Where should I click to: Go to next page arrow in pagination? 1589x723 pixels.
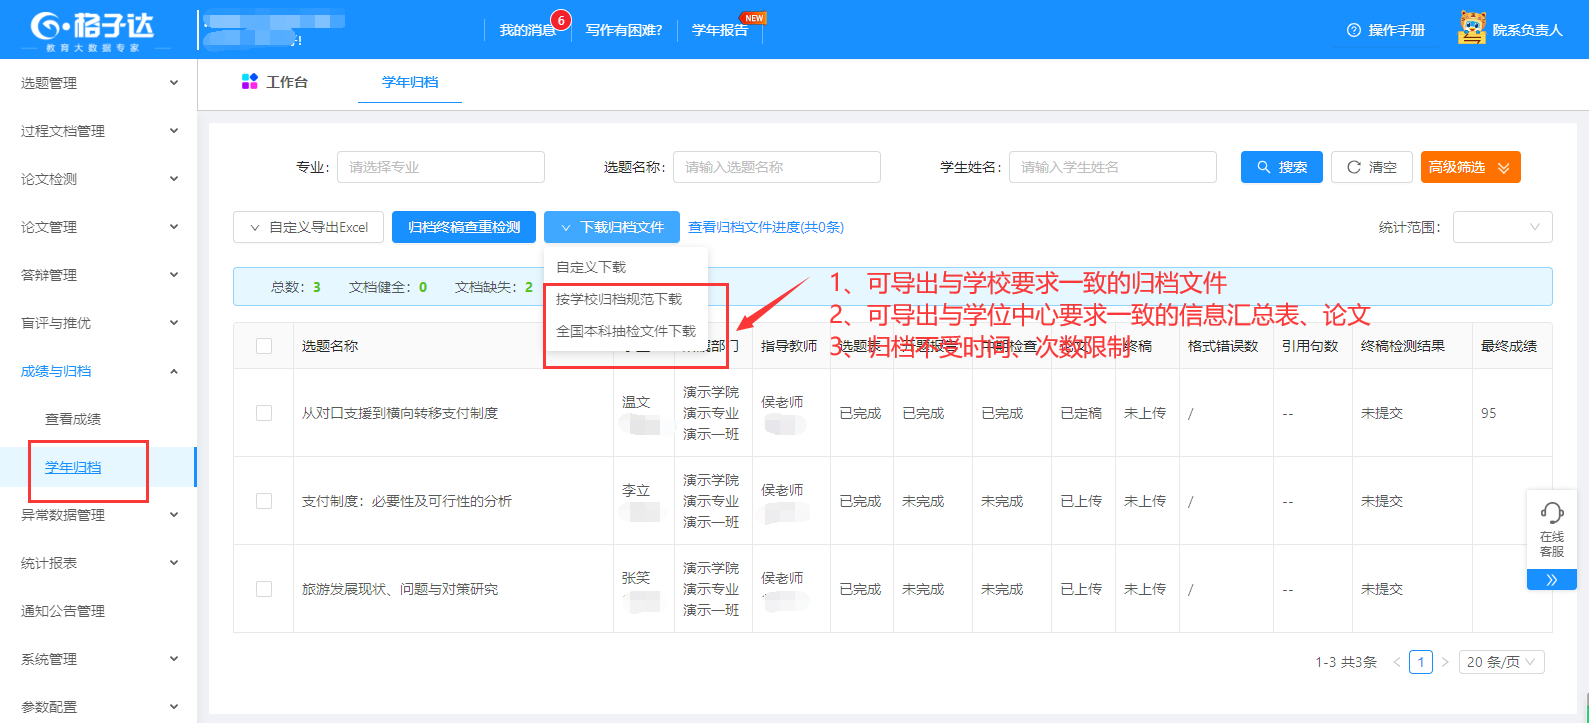[x=1445, y=662]
